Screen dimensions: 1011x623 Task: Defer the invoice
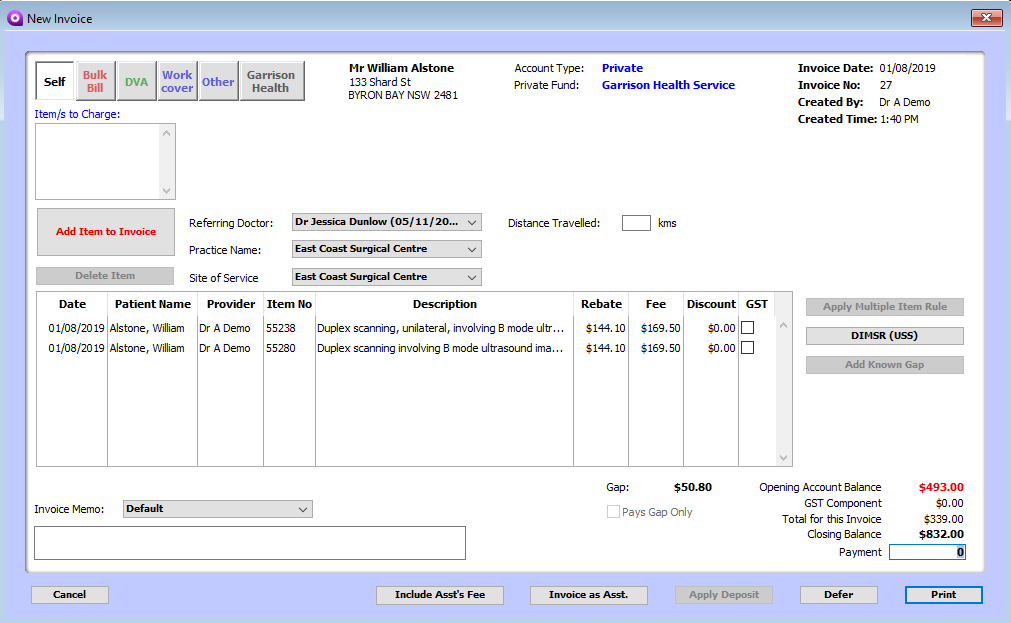(838, 594)
